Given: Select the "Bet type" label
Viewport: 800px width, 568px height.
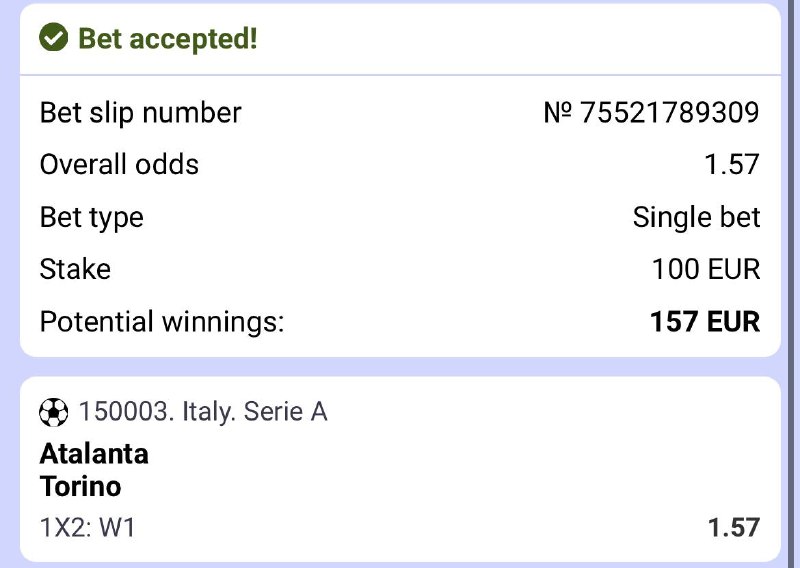Looking at the screenshot, I should [x=91, y=217].
